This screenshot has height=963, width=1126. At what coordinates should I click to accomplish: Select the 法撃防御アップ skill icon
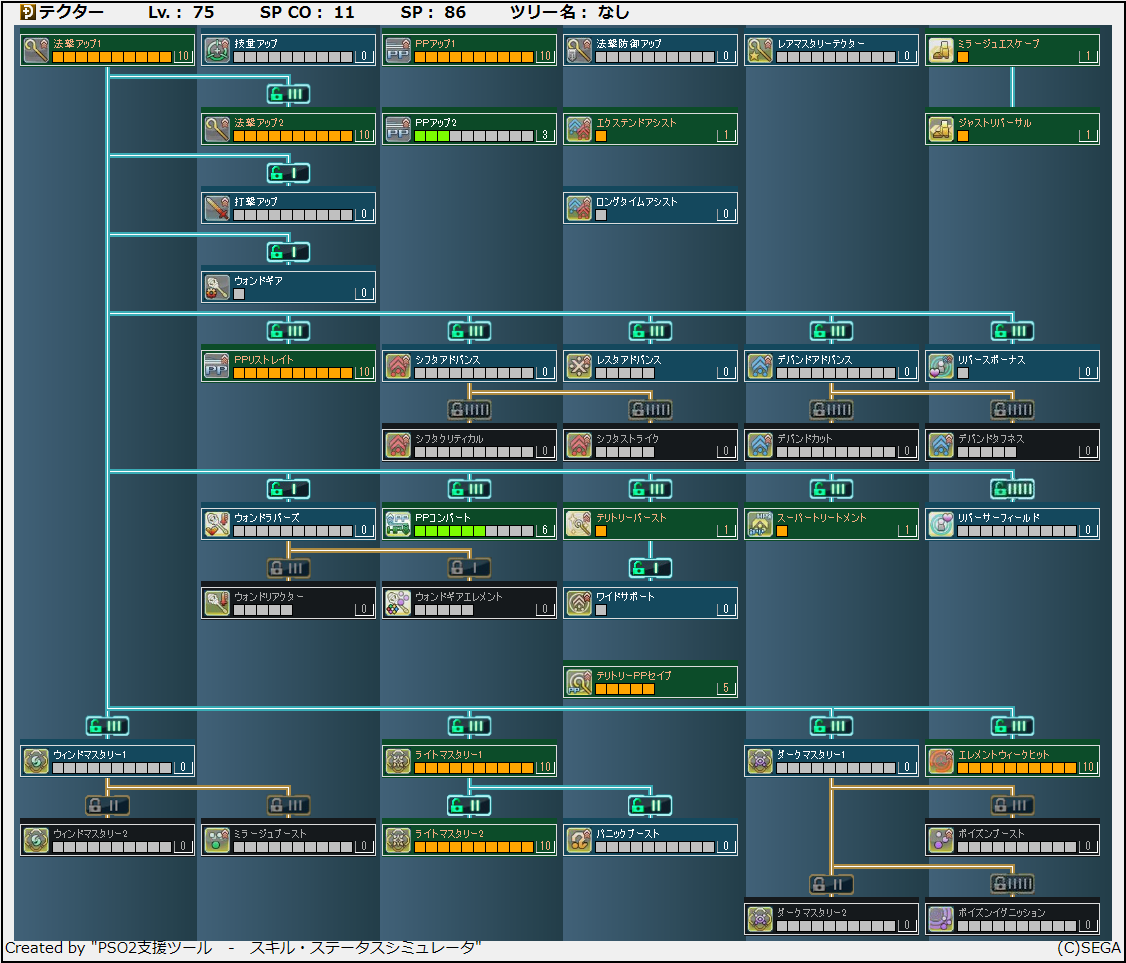[x=579, y=50]
